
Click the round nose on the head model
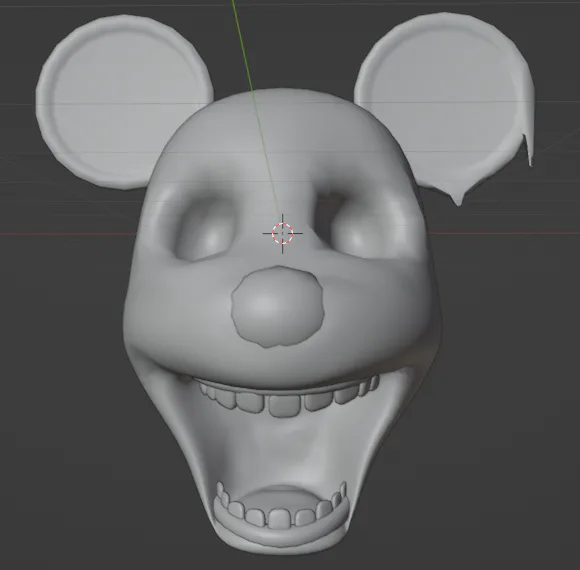pyautogui.click(x=278, y=307)
